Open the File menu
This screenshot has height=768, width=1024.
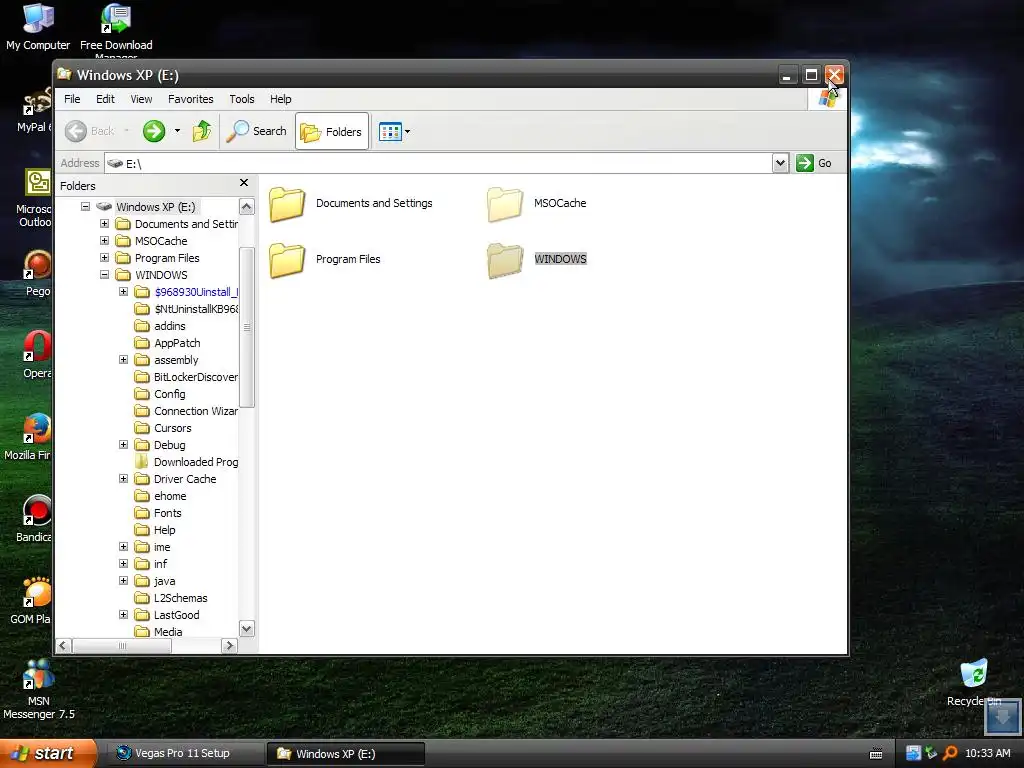tap(72, 99)
